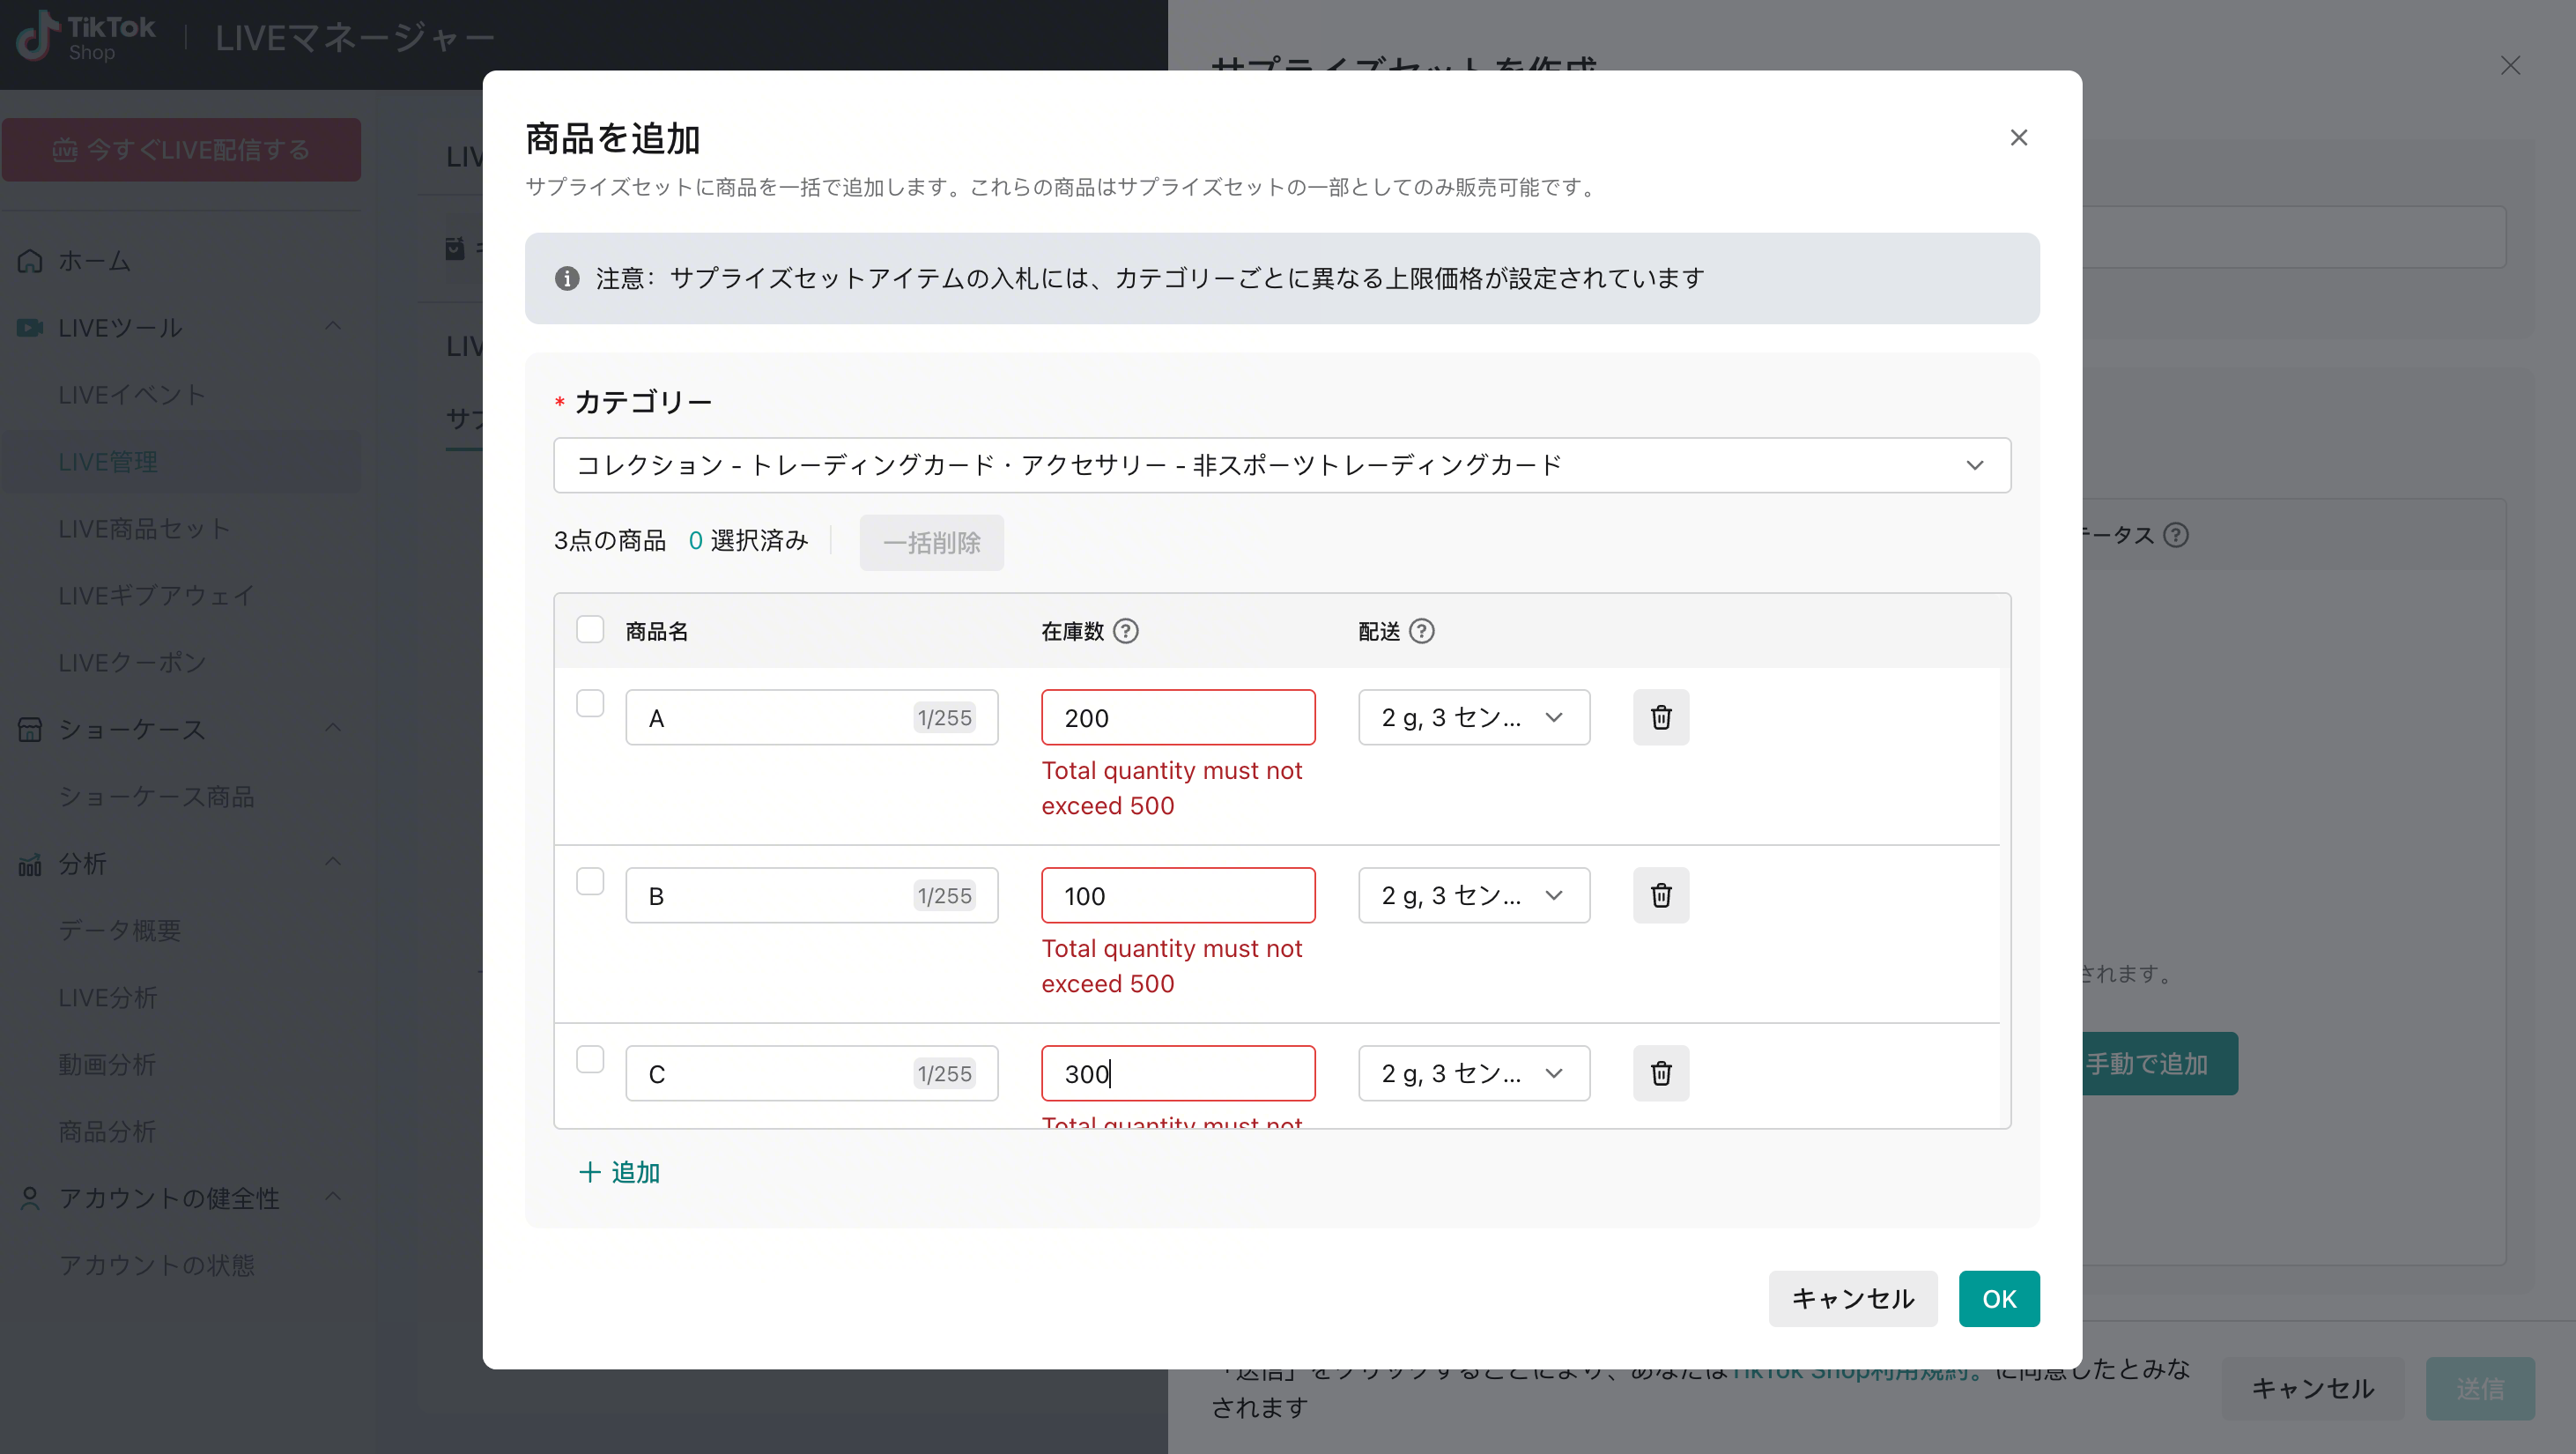Click the ホーム house icon in sidebar
Screen dimensions: 2576x1454
(30, 261)
